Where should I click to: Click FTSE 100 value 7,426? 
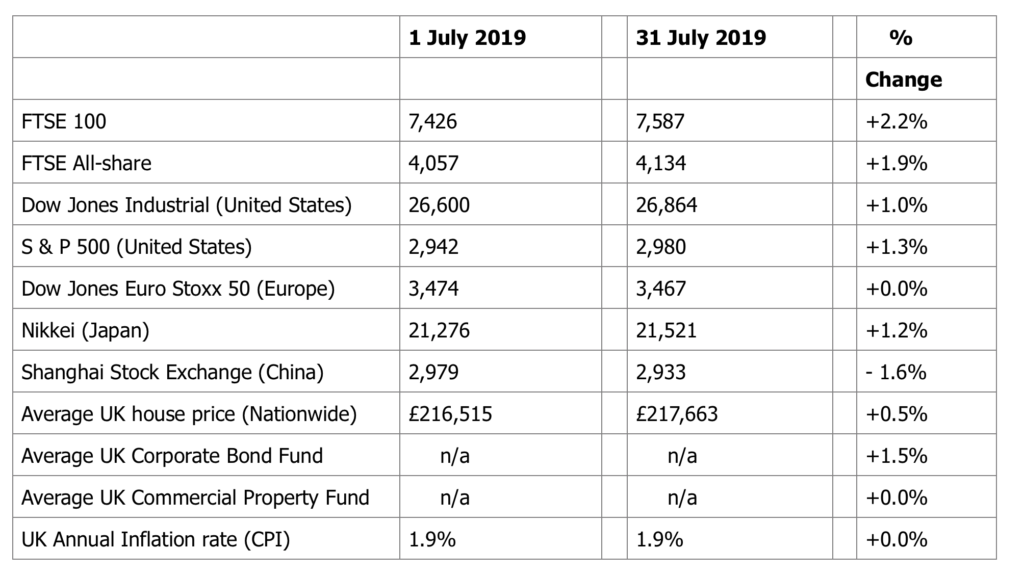(x=432, y=121)
